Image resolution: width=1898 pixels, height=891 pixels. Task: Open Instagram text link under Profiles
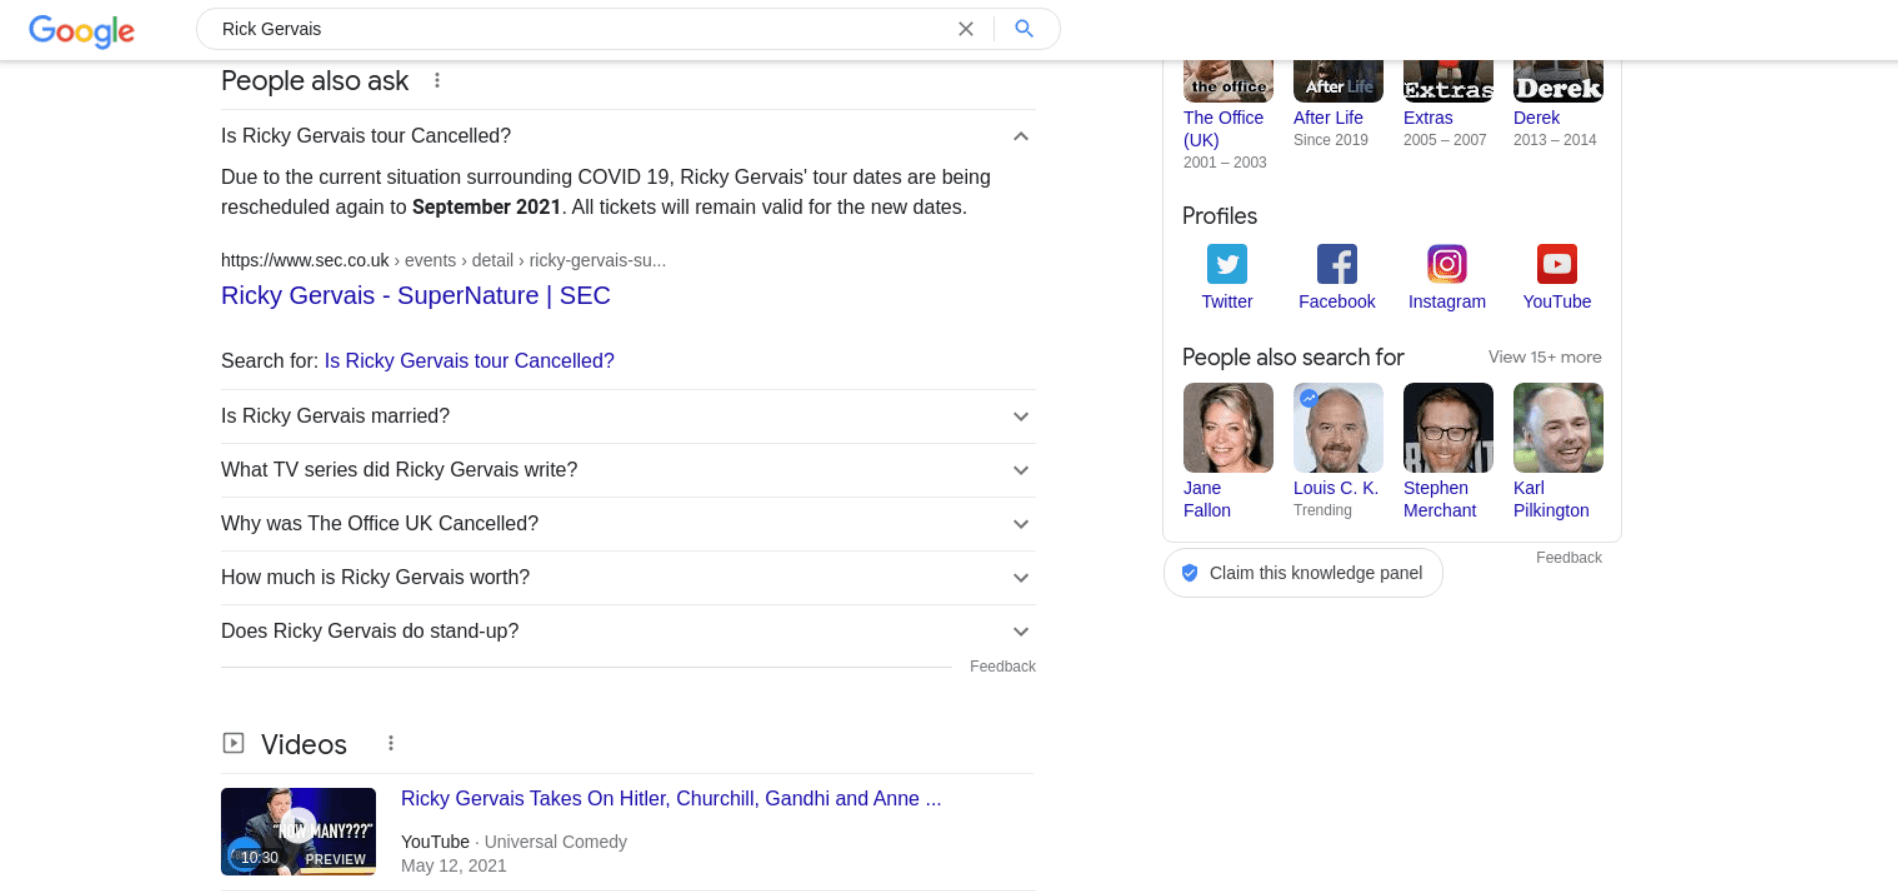tap(1447, 302)
